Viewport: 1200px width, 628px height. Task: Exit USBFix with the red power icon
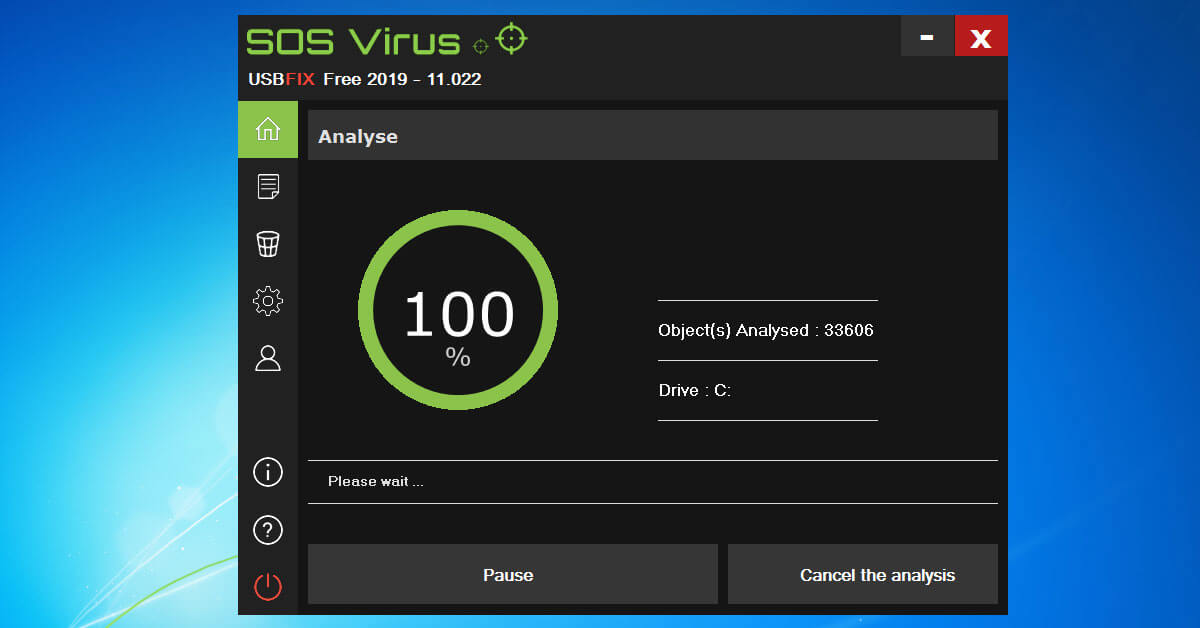pyautogui.click(x=267, y=587)
